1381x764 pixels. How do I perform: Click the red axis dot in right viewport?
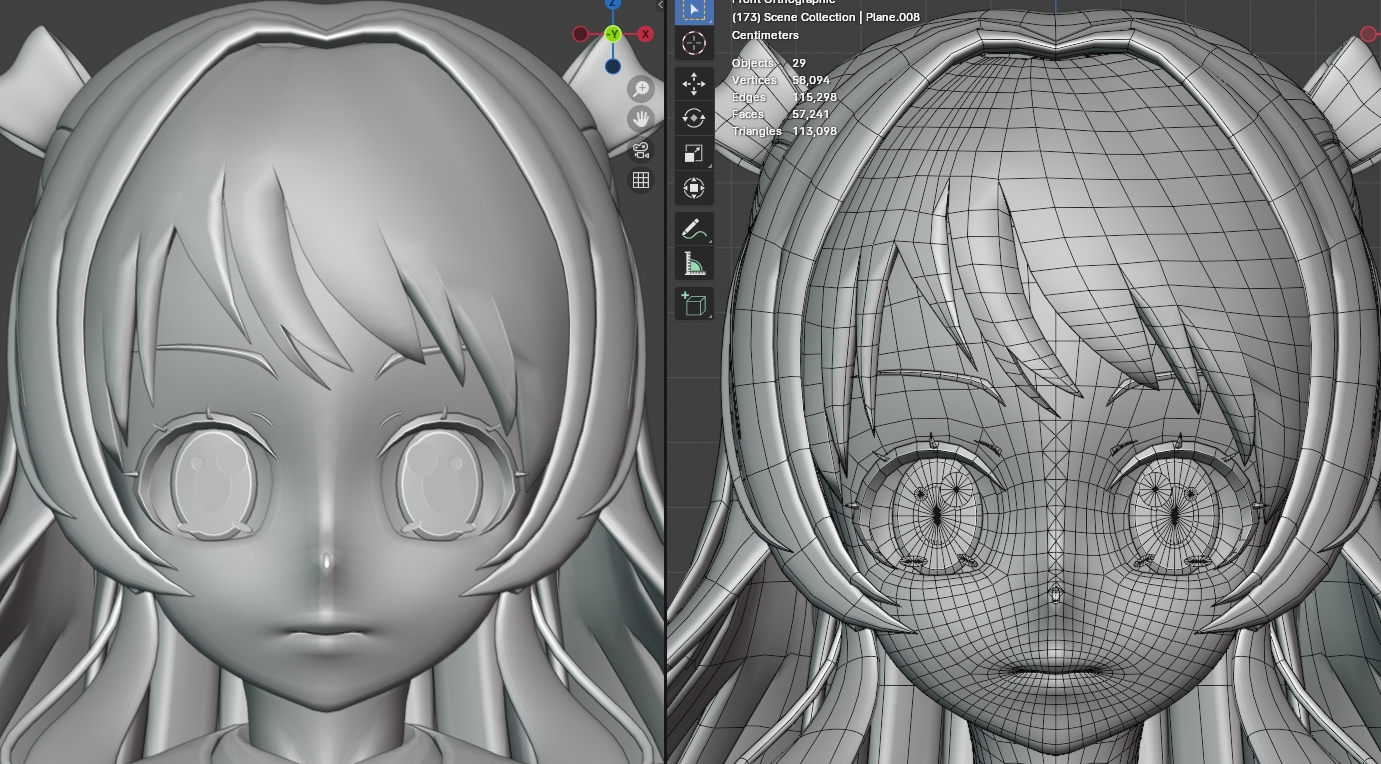click(1369, 35)
